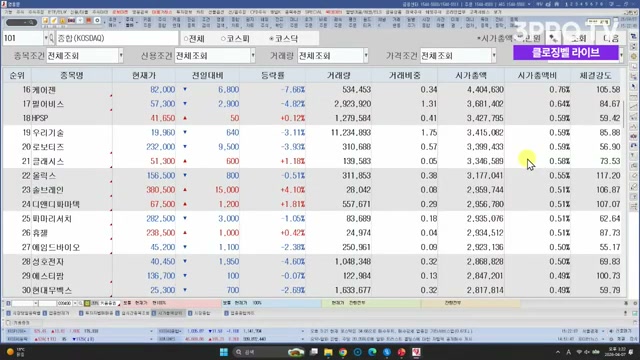Select the 디앤디파마텍 stock row
Screen dimensions: 640x360
313,204
